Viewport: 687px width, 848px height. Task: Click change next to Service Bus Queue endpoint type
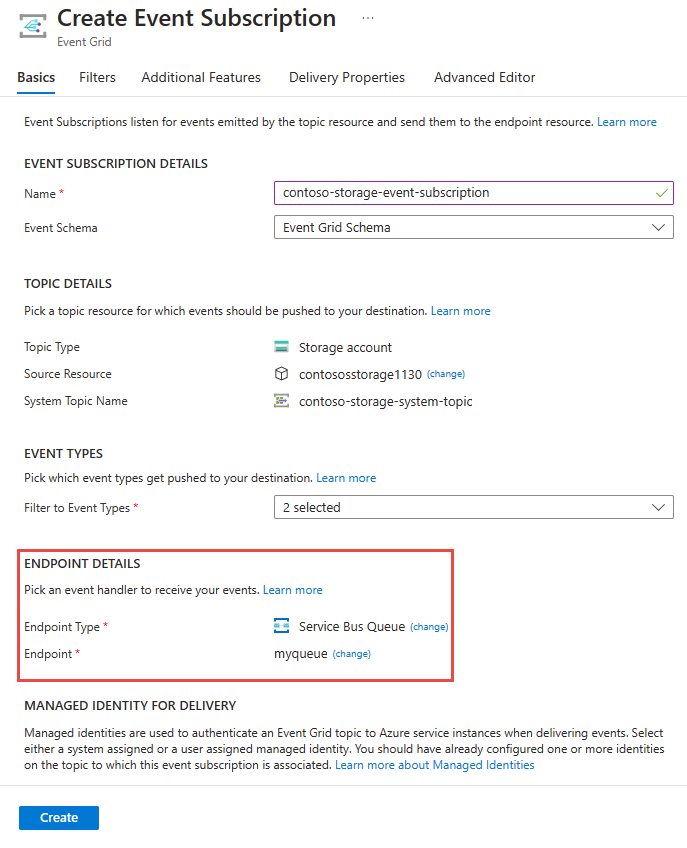point(428,626)
